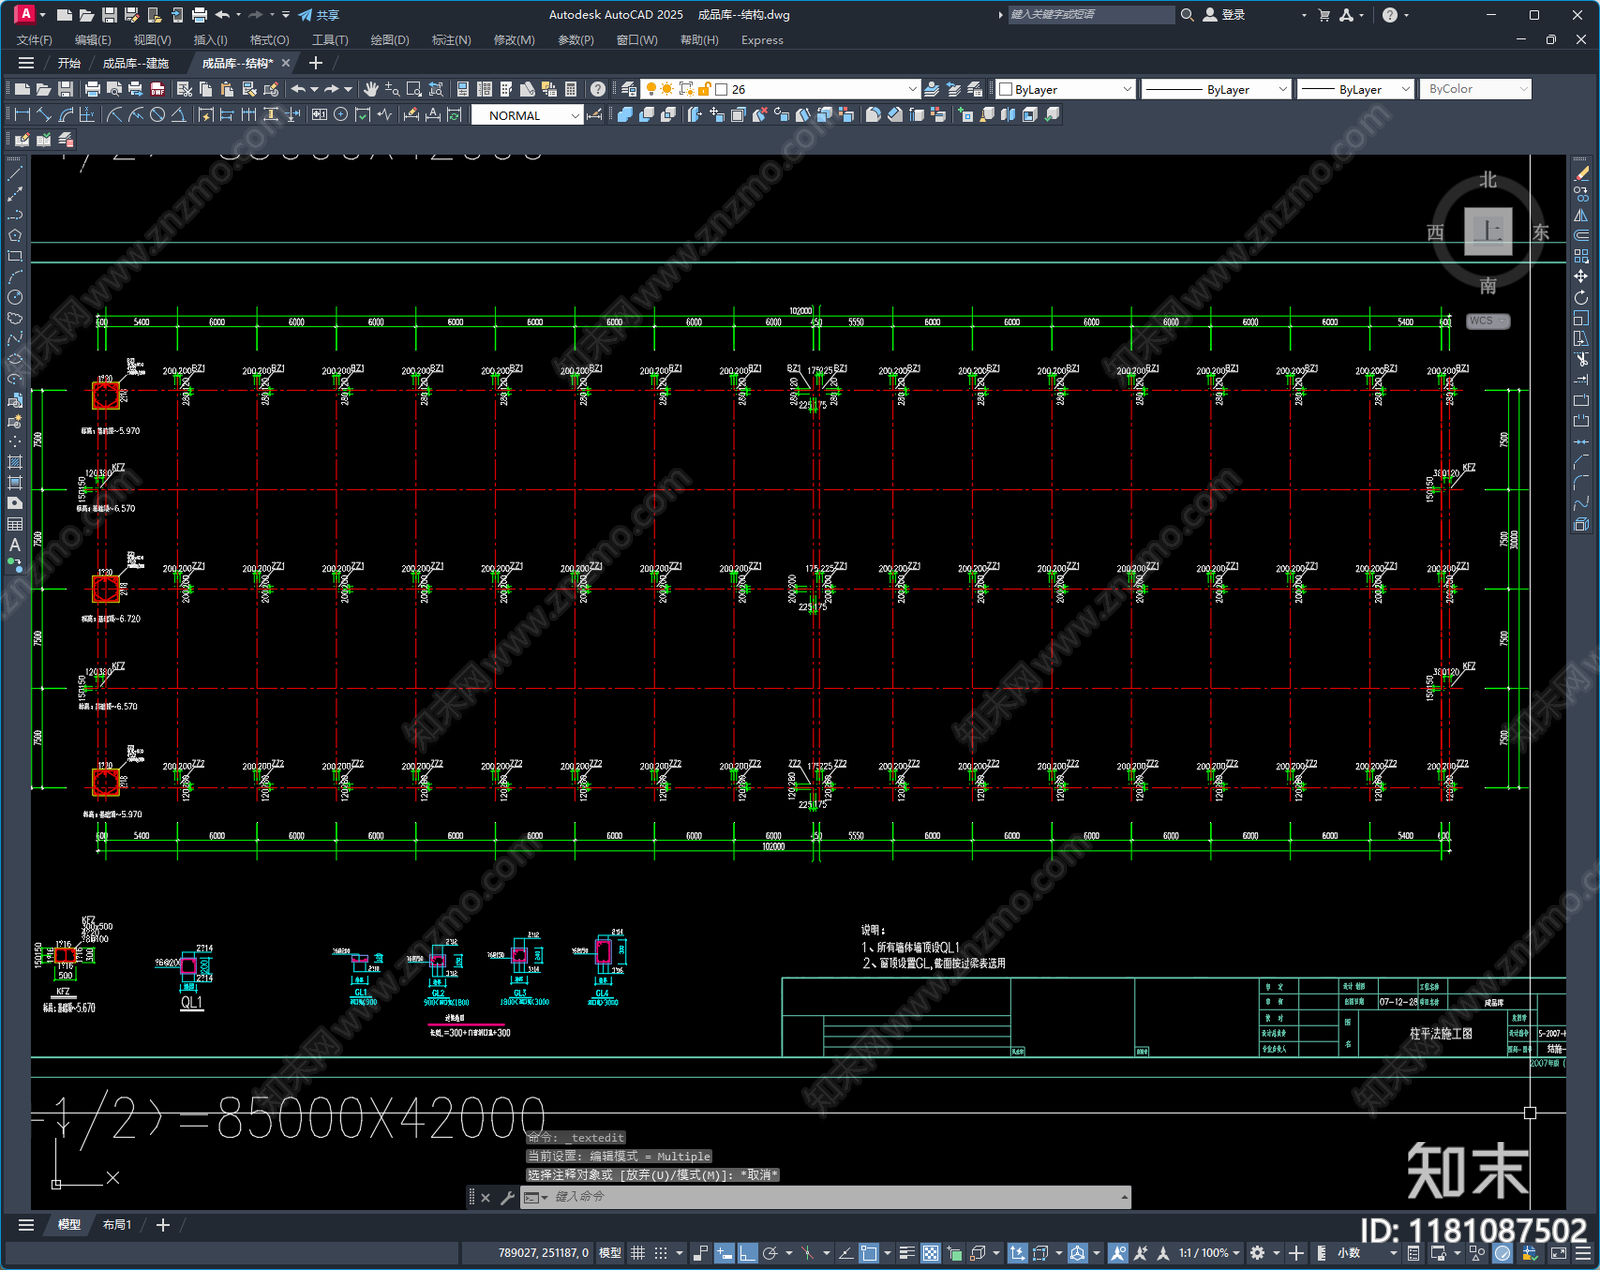Open the annotation scale 1:1 / 100% dropdown
1600x1270 pixels.
point(1208,1253)
